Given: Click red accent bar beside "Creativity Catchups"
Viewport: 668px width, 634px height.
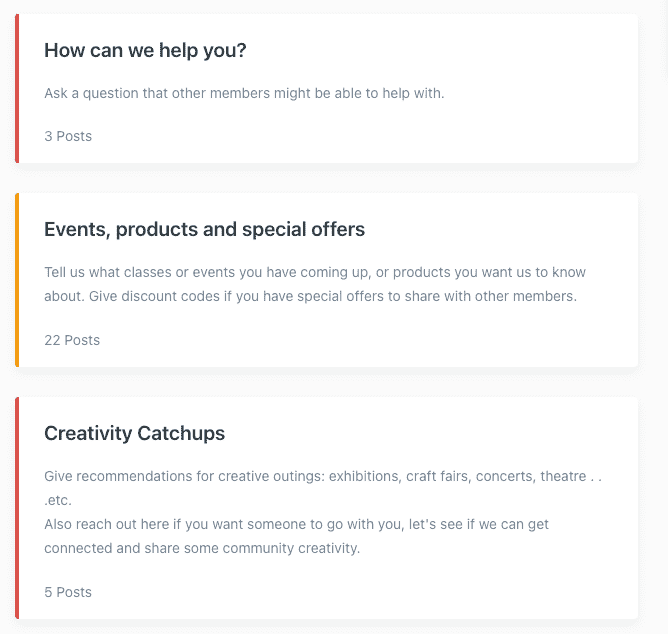Looking at the screenshot, I should coord(17,507).
